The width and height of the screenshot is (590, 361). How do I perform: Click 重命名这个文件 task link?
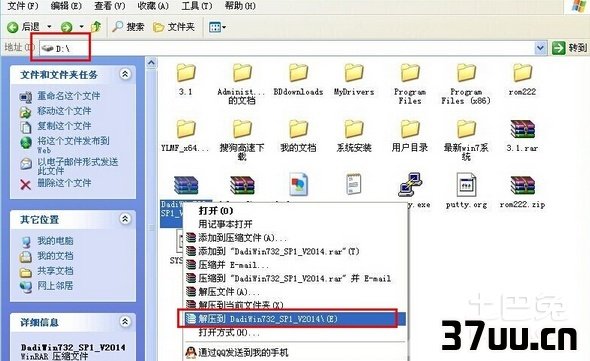68,96
